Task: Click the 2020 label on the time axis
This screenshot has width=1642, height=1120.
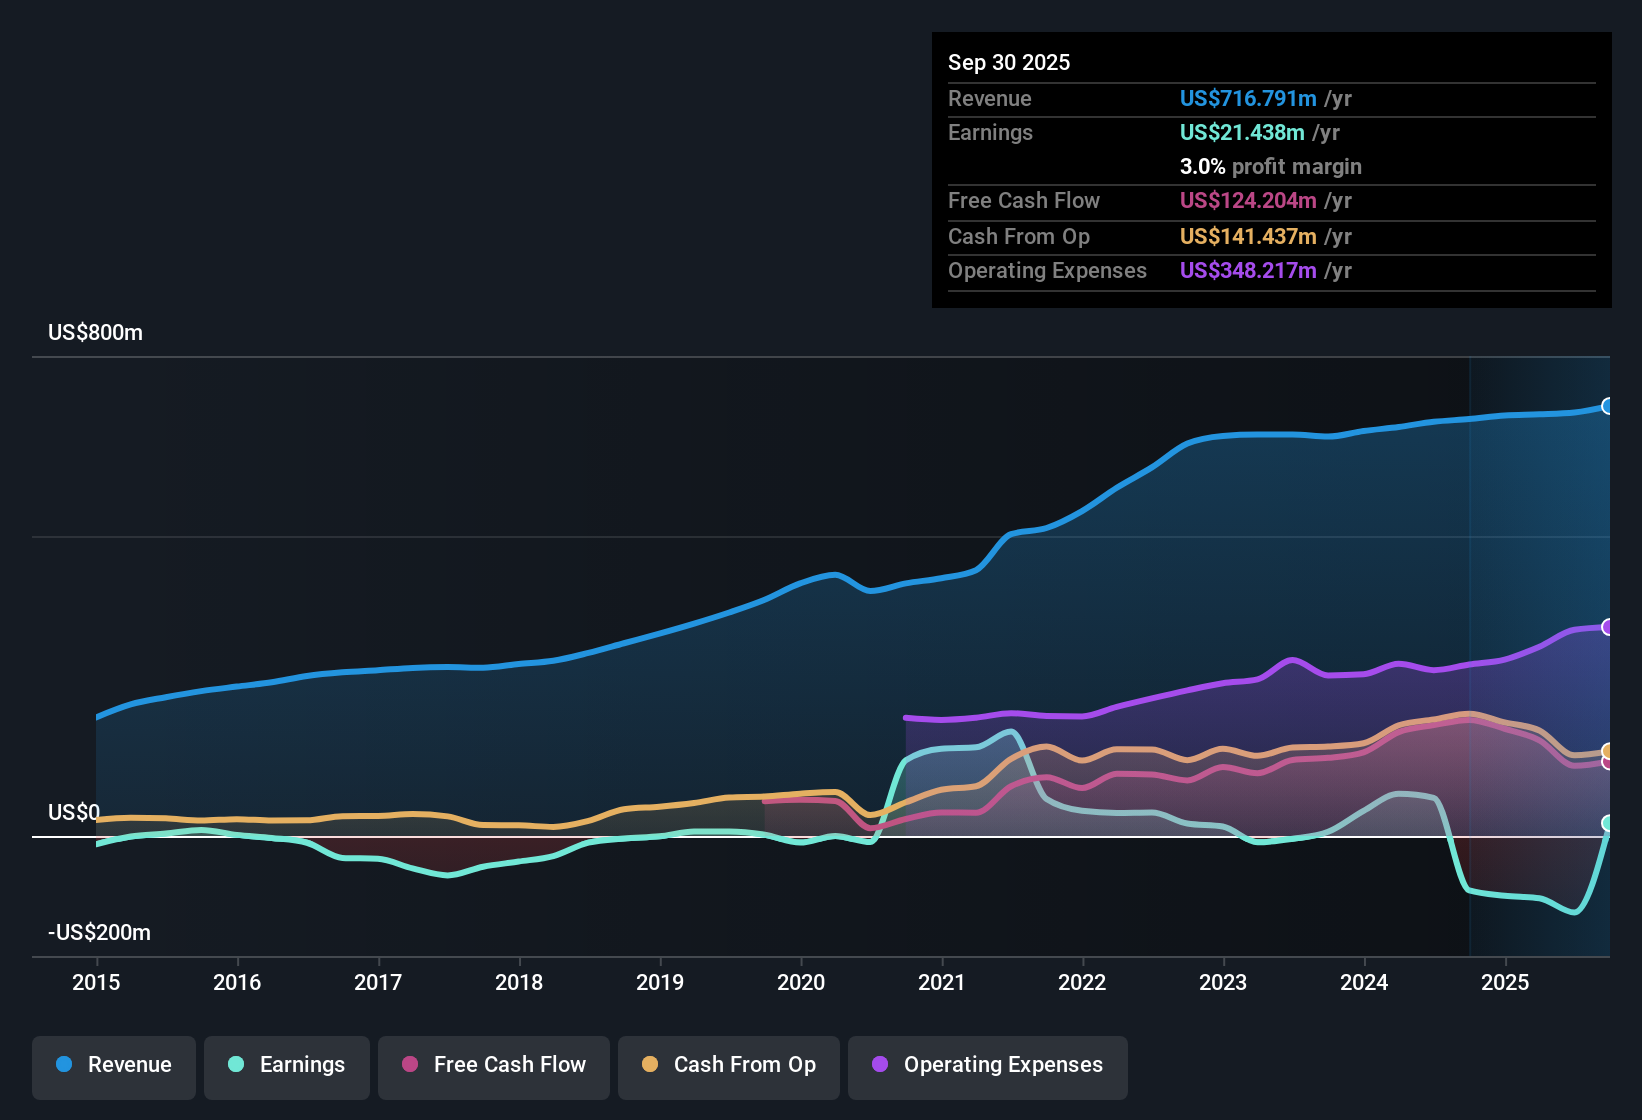Action: click(801, 983)
